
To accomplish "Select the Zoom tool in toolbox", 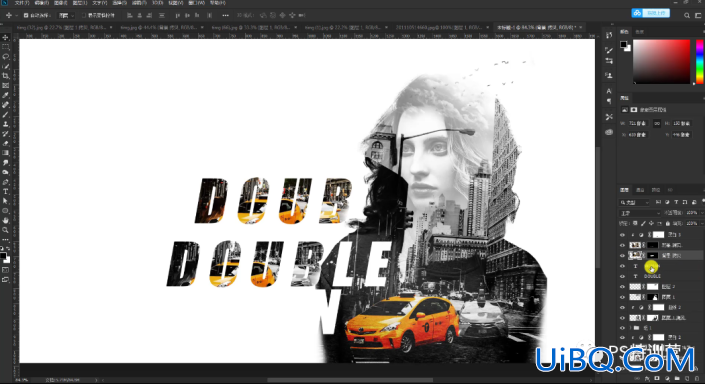I will 5,230.
